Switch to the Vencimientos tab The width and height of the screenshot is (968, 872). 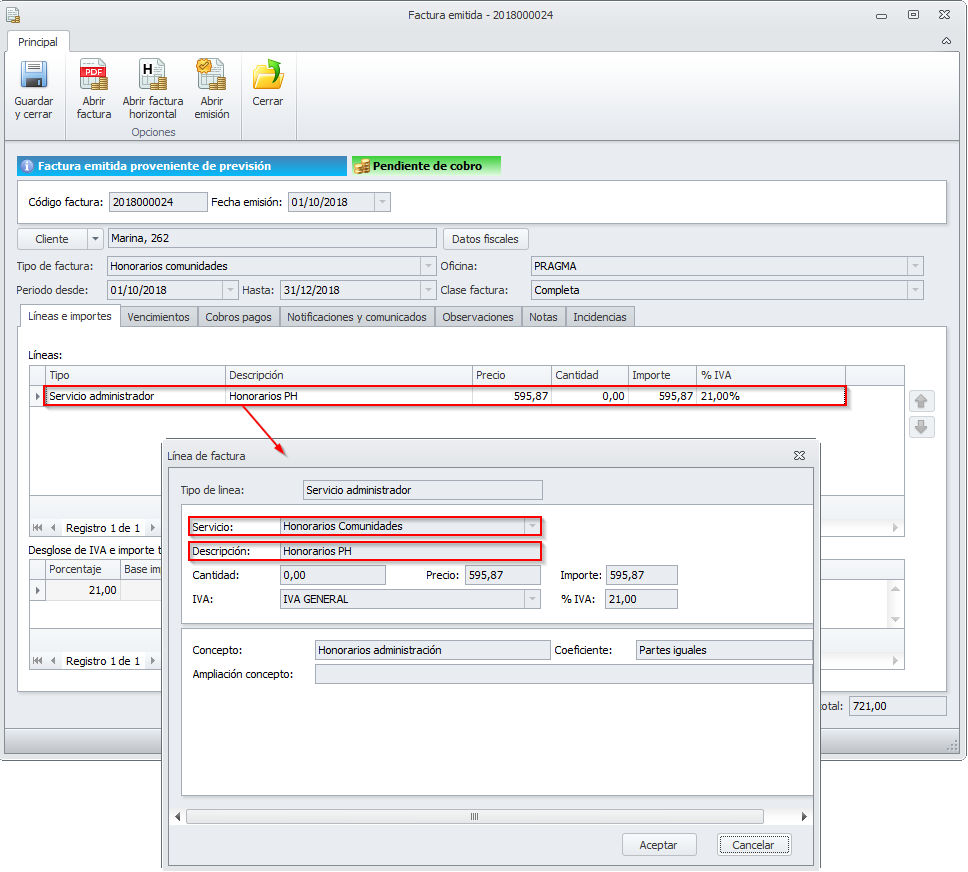coord(158,317)
